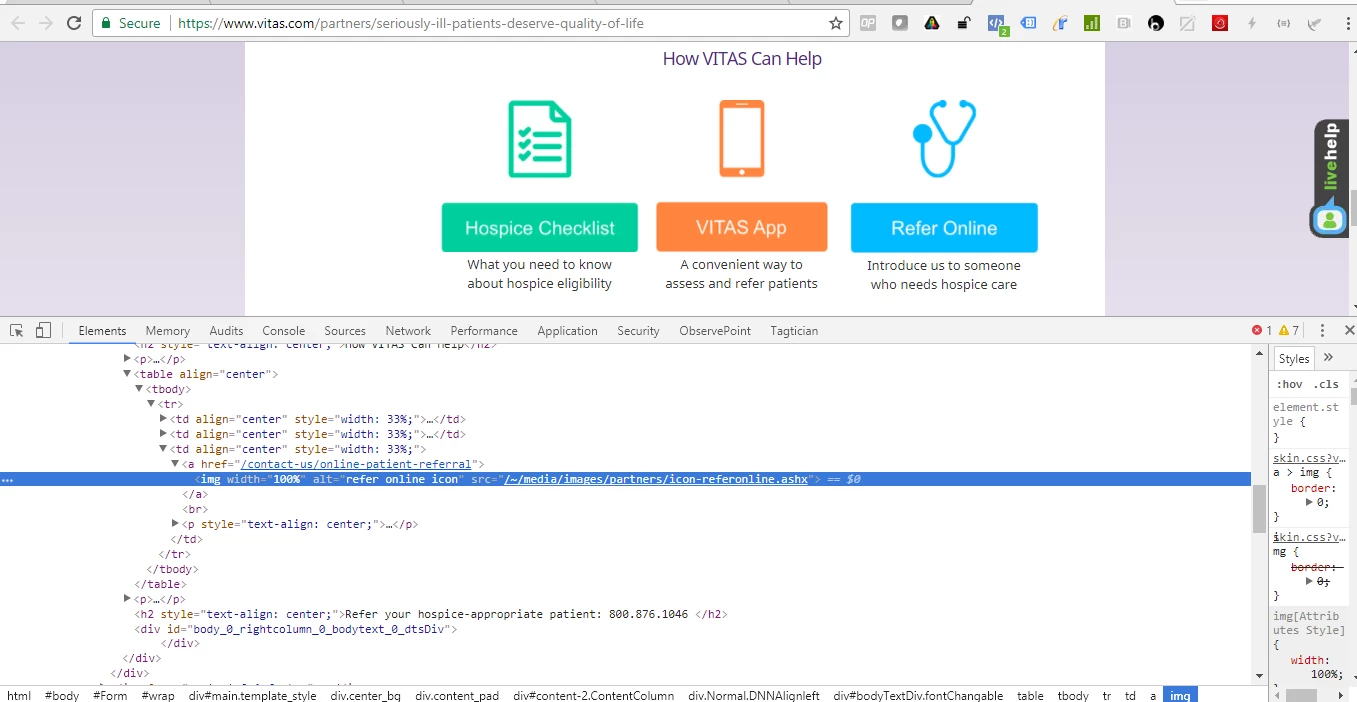Click the red error count indicator
The height and width of the screenshot is (702, 1357).
(x=1262, y=330)
